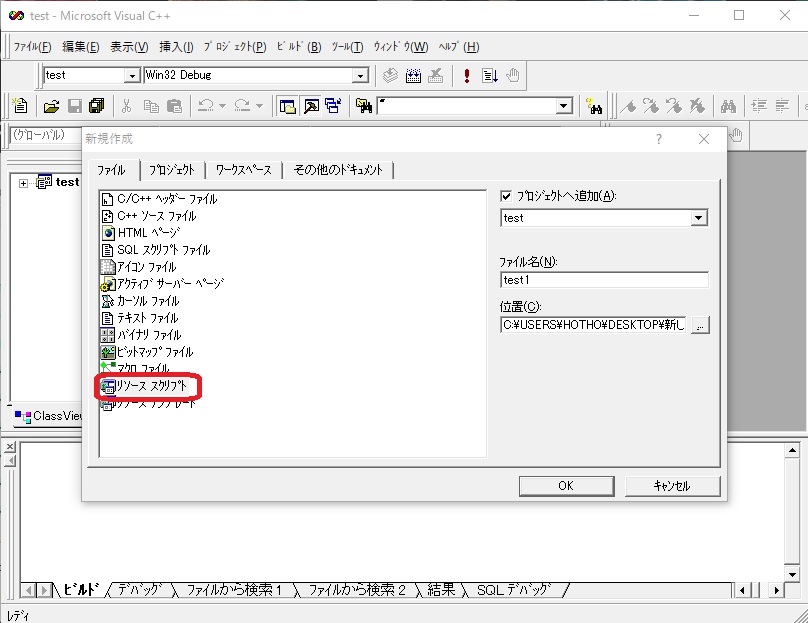Click the Search binoculars with lightbulb icon
Image resolution: width=808 pixels, height=623 pixels.
(594, 106)
